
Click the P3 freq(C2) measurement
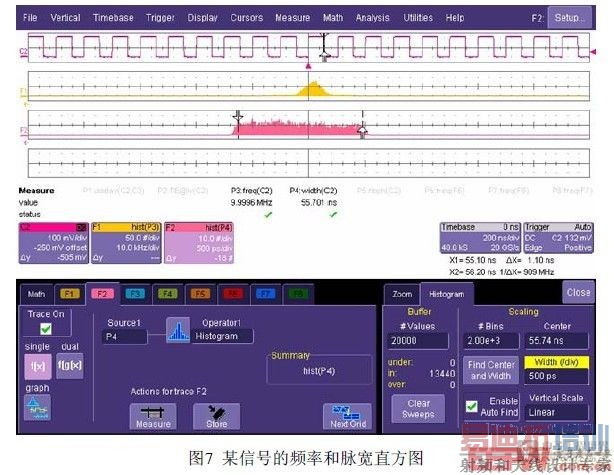(251, 190)
